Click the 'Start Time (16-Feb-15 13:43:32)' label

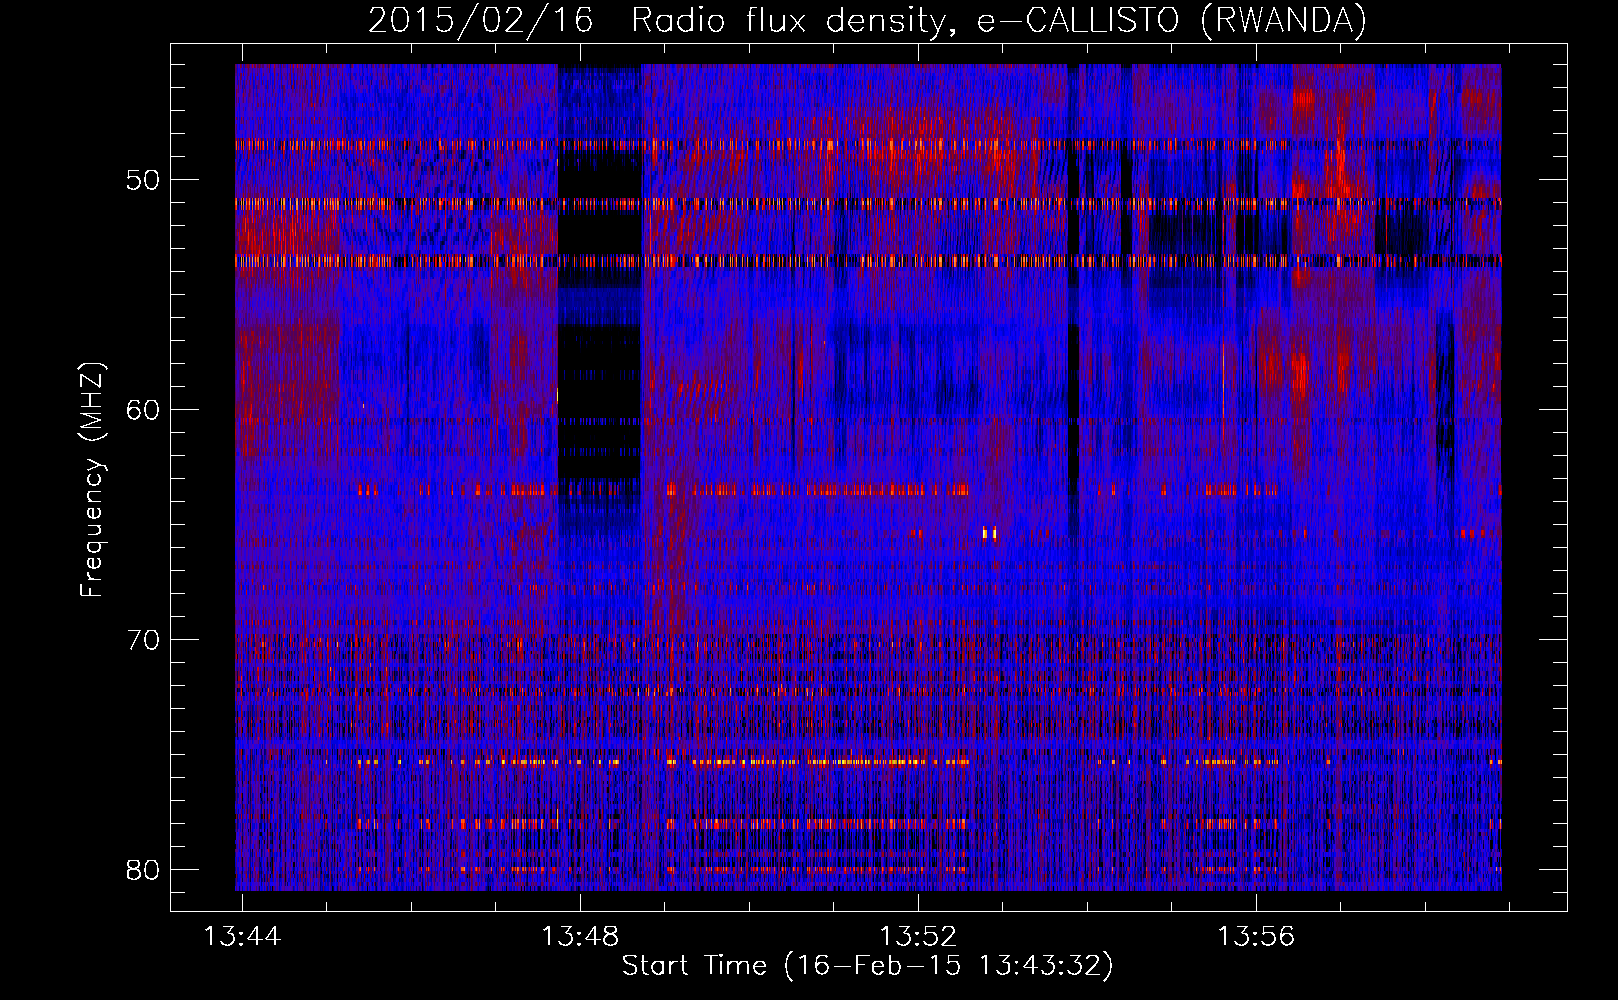pos(867,966)
